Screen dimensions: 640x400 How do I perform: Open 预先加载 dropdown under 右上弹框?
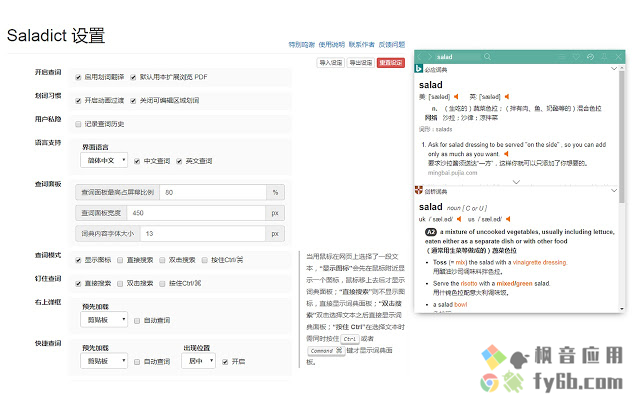click(104, 320)
